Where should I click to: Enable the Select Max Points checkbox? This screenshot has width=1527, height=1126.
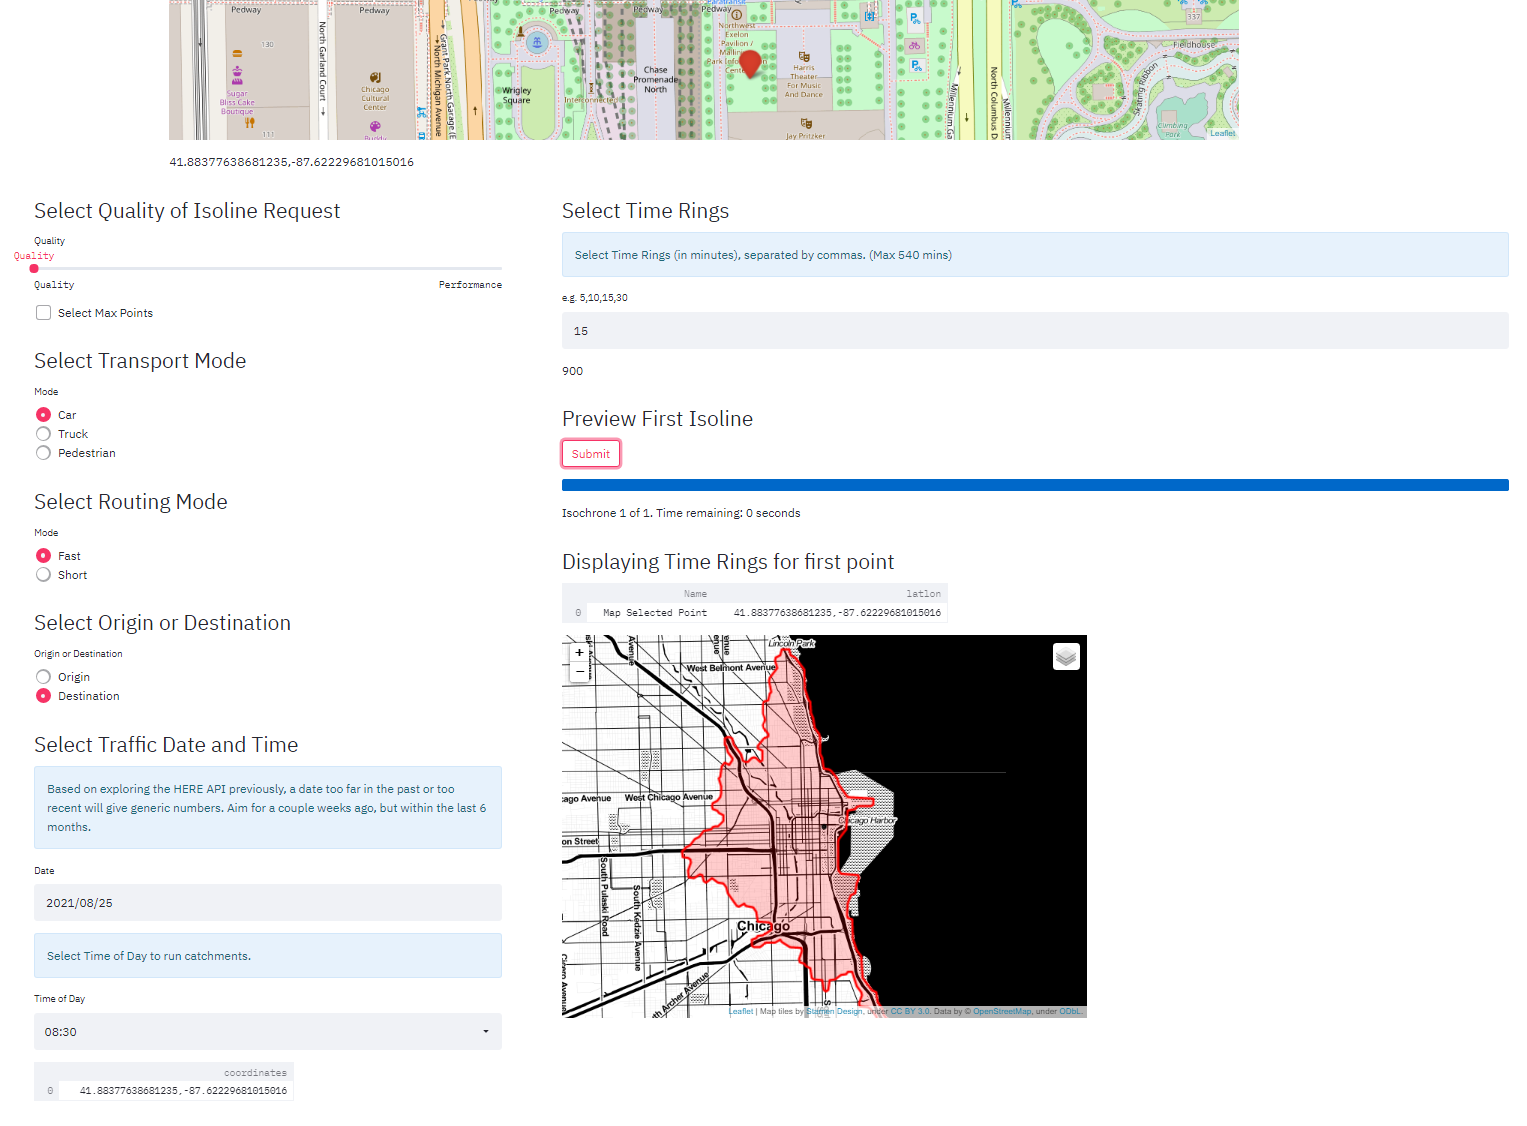[43, 313]
